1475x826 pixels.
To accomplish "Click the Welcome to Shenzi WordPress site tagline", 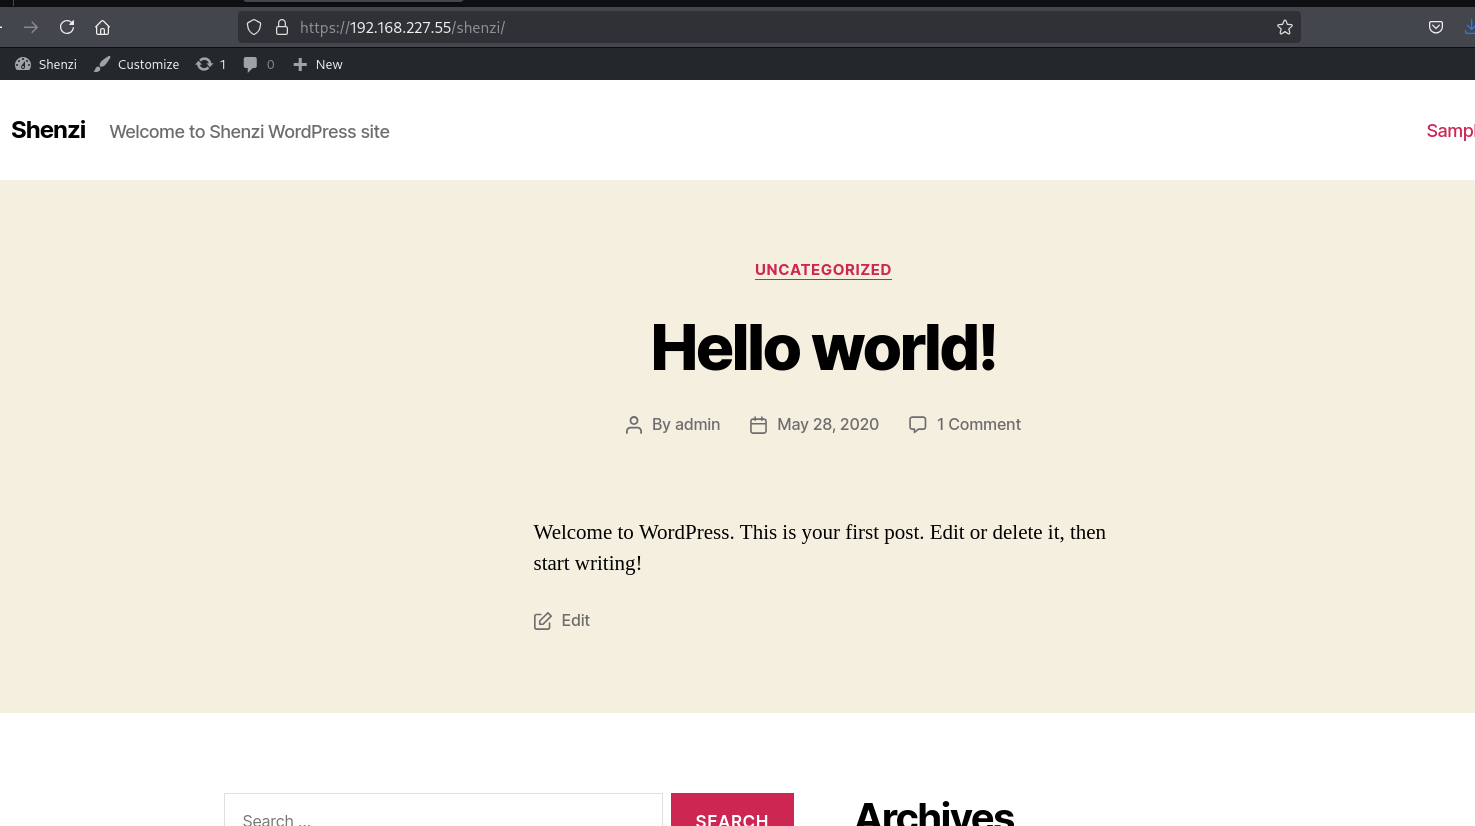I will (249, 132).
